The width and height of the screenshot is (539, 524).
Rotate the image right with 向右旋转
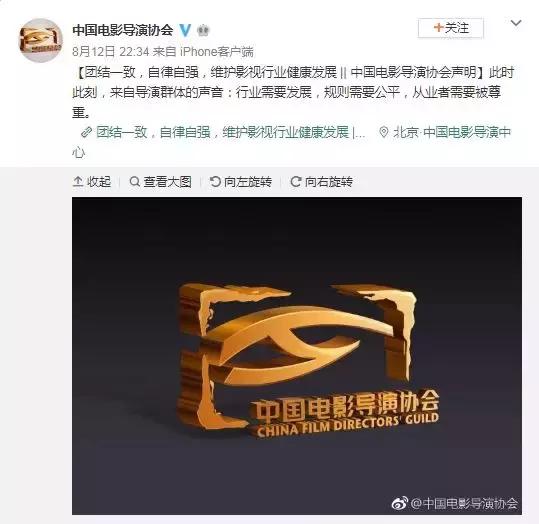[322, 182]
